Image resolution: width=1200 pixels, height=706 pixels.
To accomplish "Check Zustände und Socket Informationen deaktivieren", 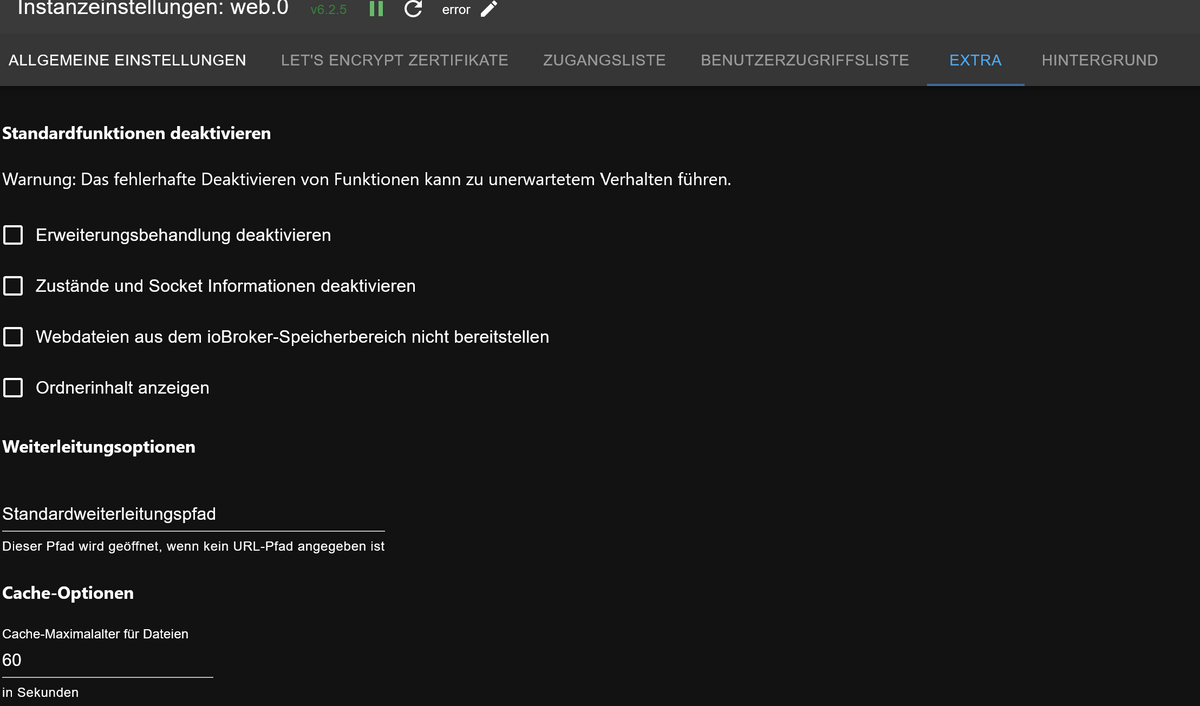I will point(13,286).
